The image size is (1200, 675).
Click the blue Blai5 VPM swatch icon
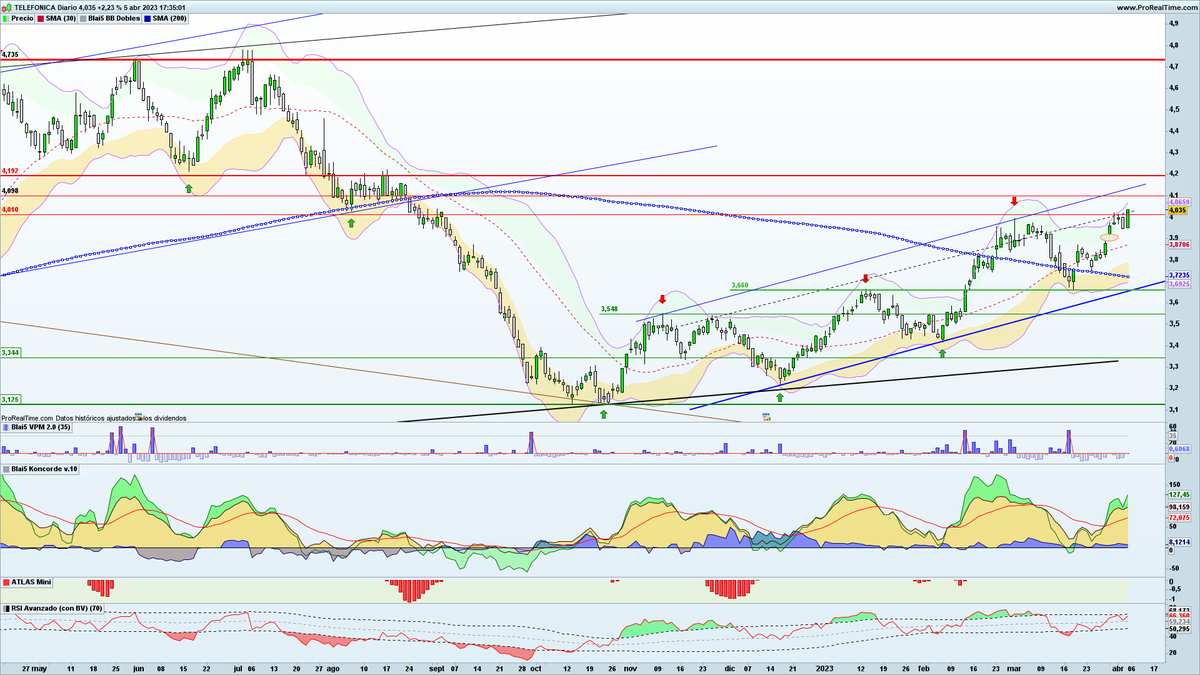tap(6, 428)
